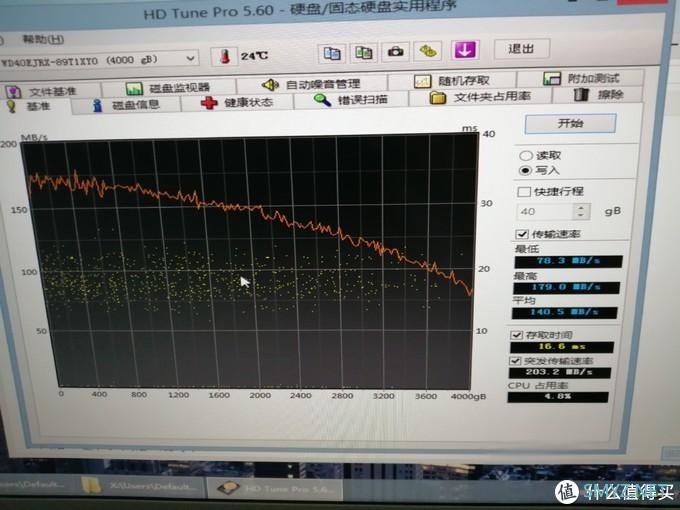Click the short stroke gB value field
This screenshot has height=510, width=680.
coord(545,212)
